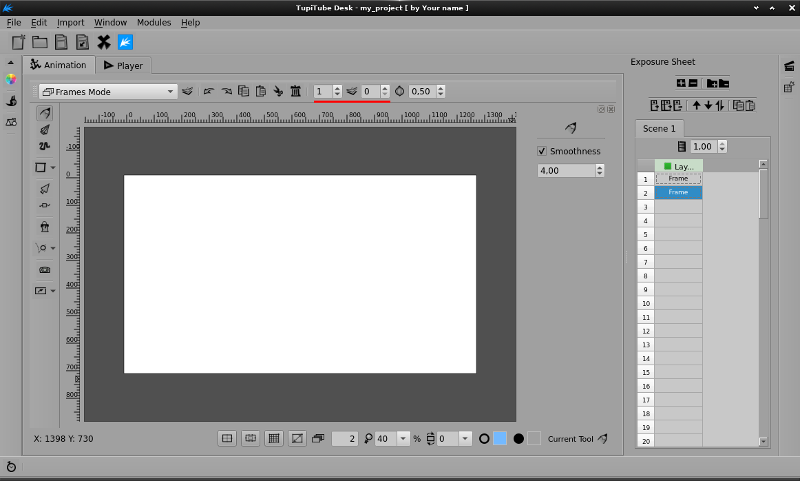Screen dimensions: 800x481
Task: Open the Import menu
Action: (x=70, y=22)
